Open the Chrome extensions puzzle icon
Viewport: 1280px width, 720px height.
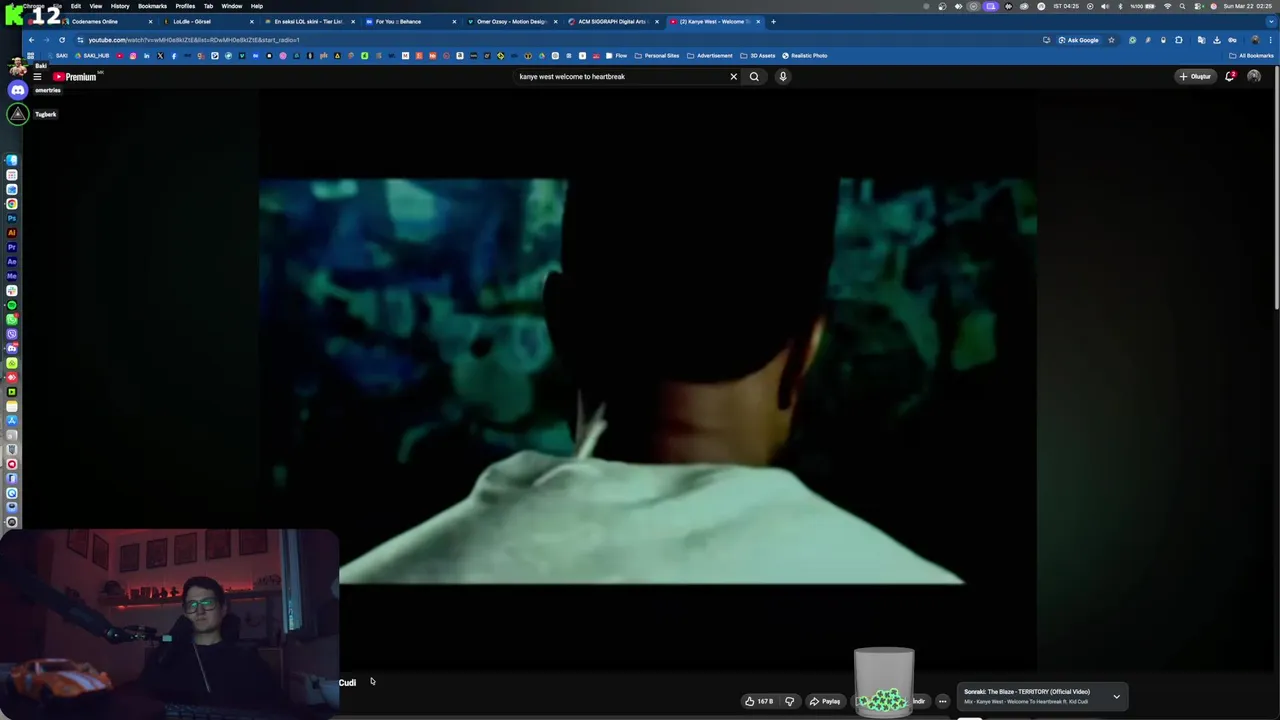pyautogui.click(x=1178, y=40)
